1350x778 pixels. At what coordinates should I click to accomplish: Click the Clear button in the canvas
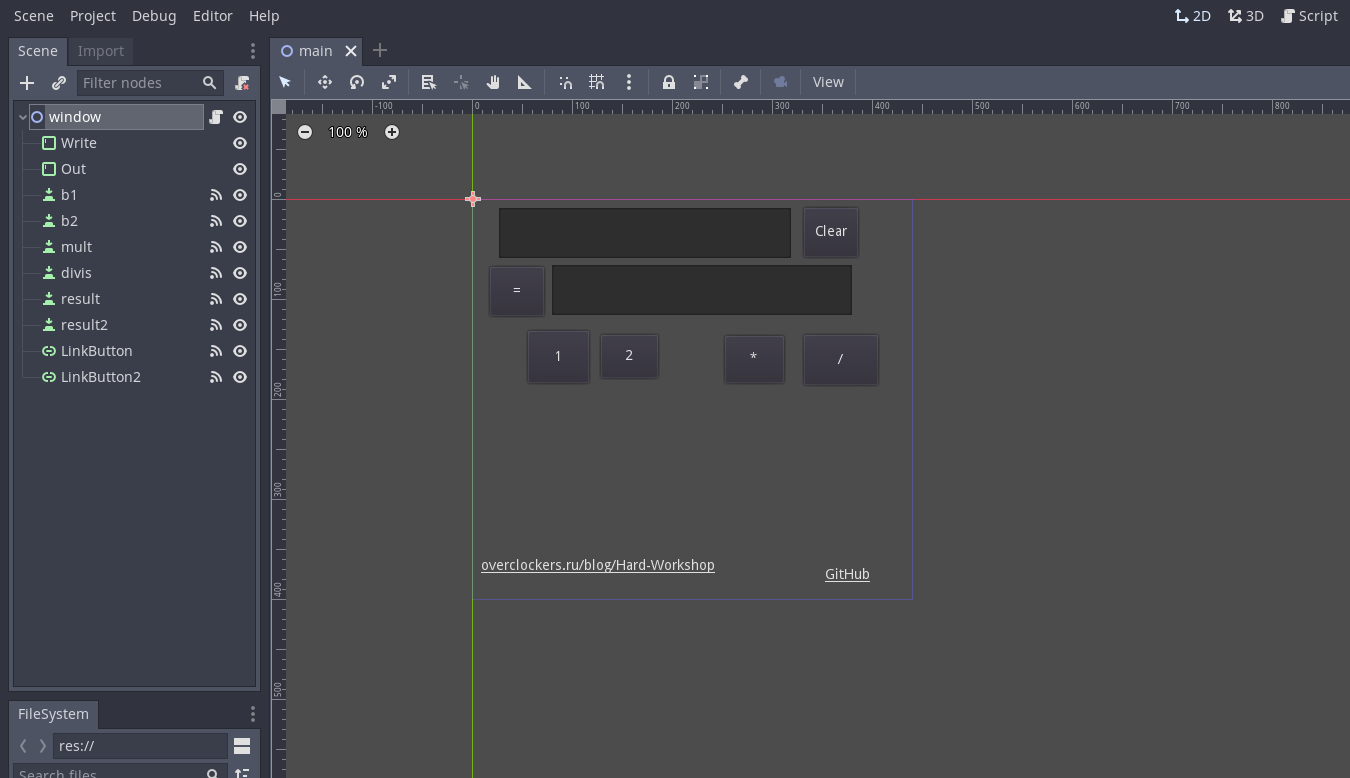pyautogui.click(x=830, y=231)
